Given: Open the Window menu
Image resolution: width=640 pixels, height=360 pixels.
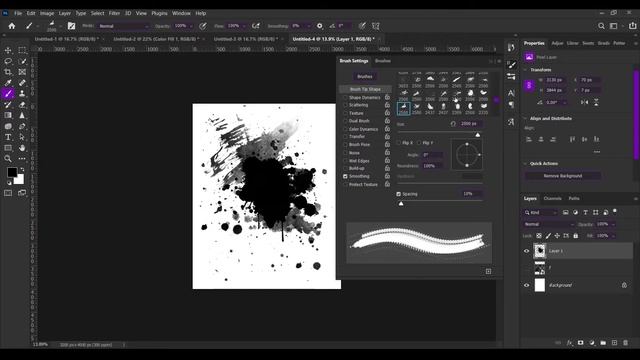Looking at the screenshot, I should 181,13.
